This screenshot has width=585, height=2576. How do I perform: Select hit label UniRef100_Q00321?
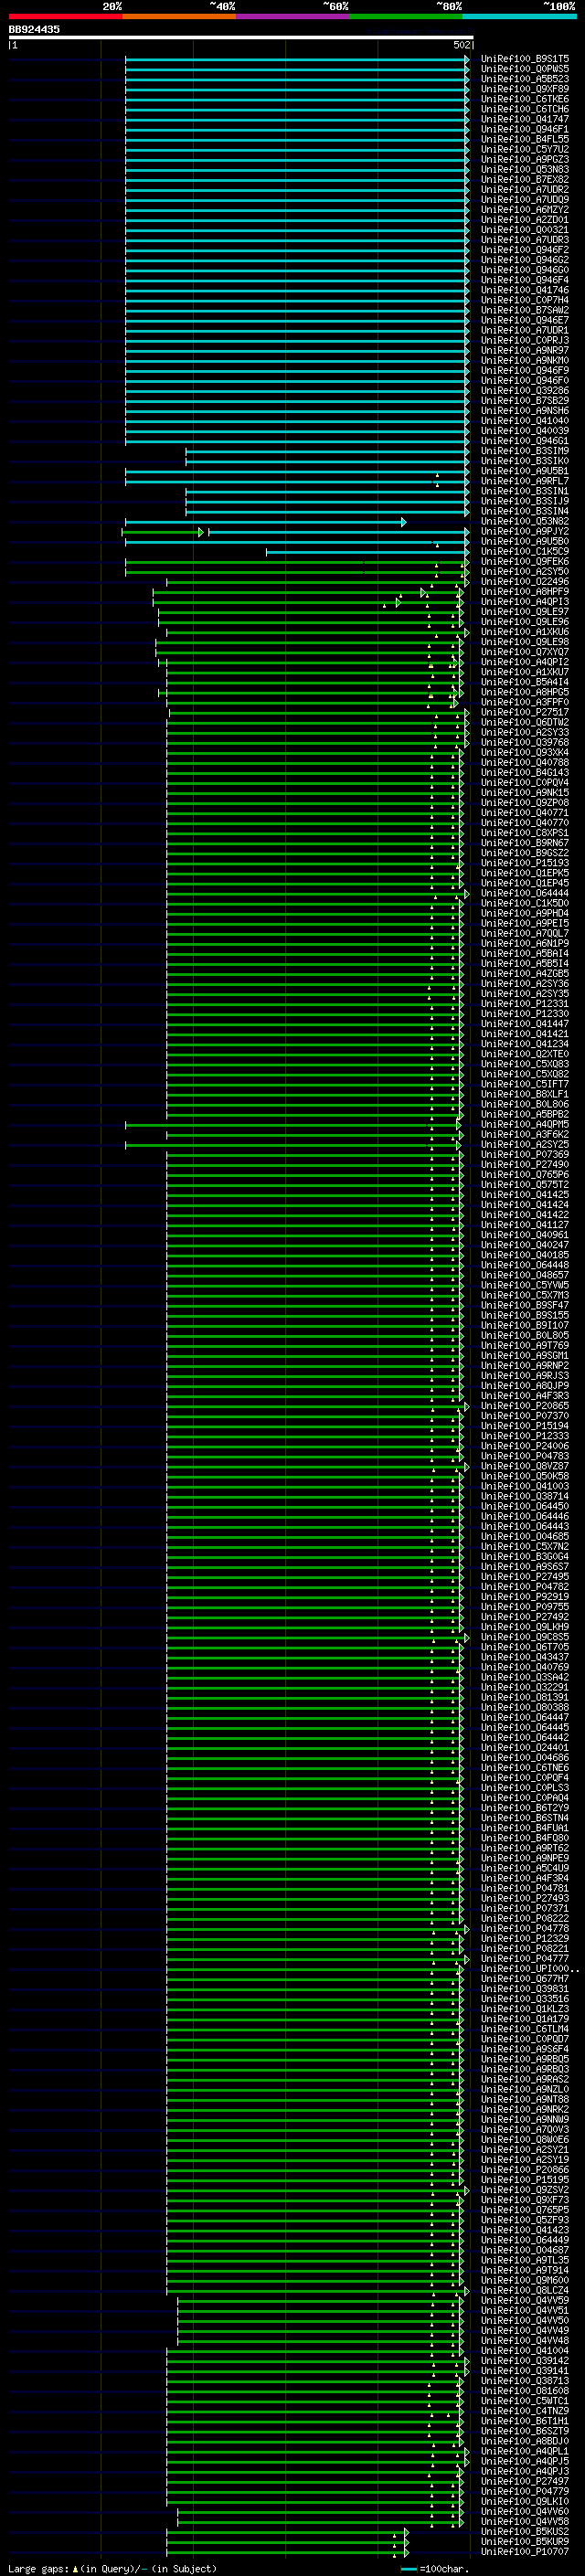(x=525, y=230)
